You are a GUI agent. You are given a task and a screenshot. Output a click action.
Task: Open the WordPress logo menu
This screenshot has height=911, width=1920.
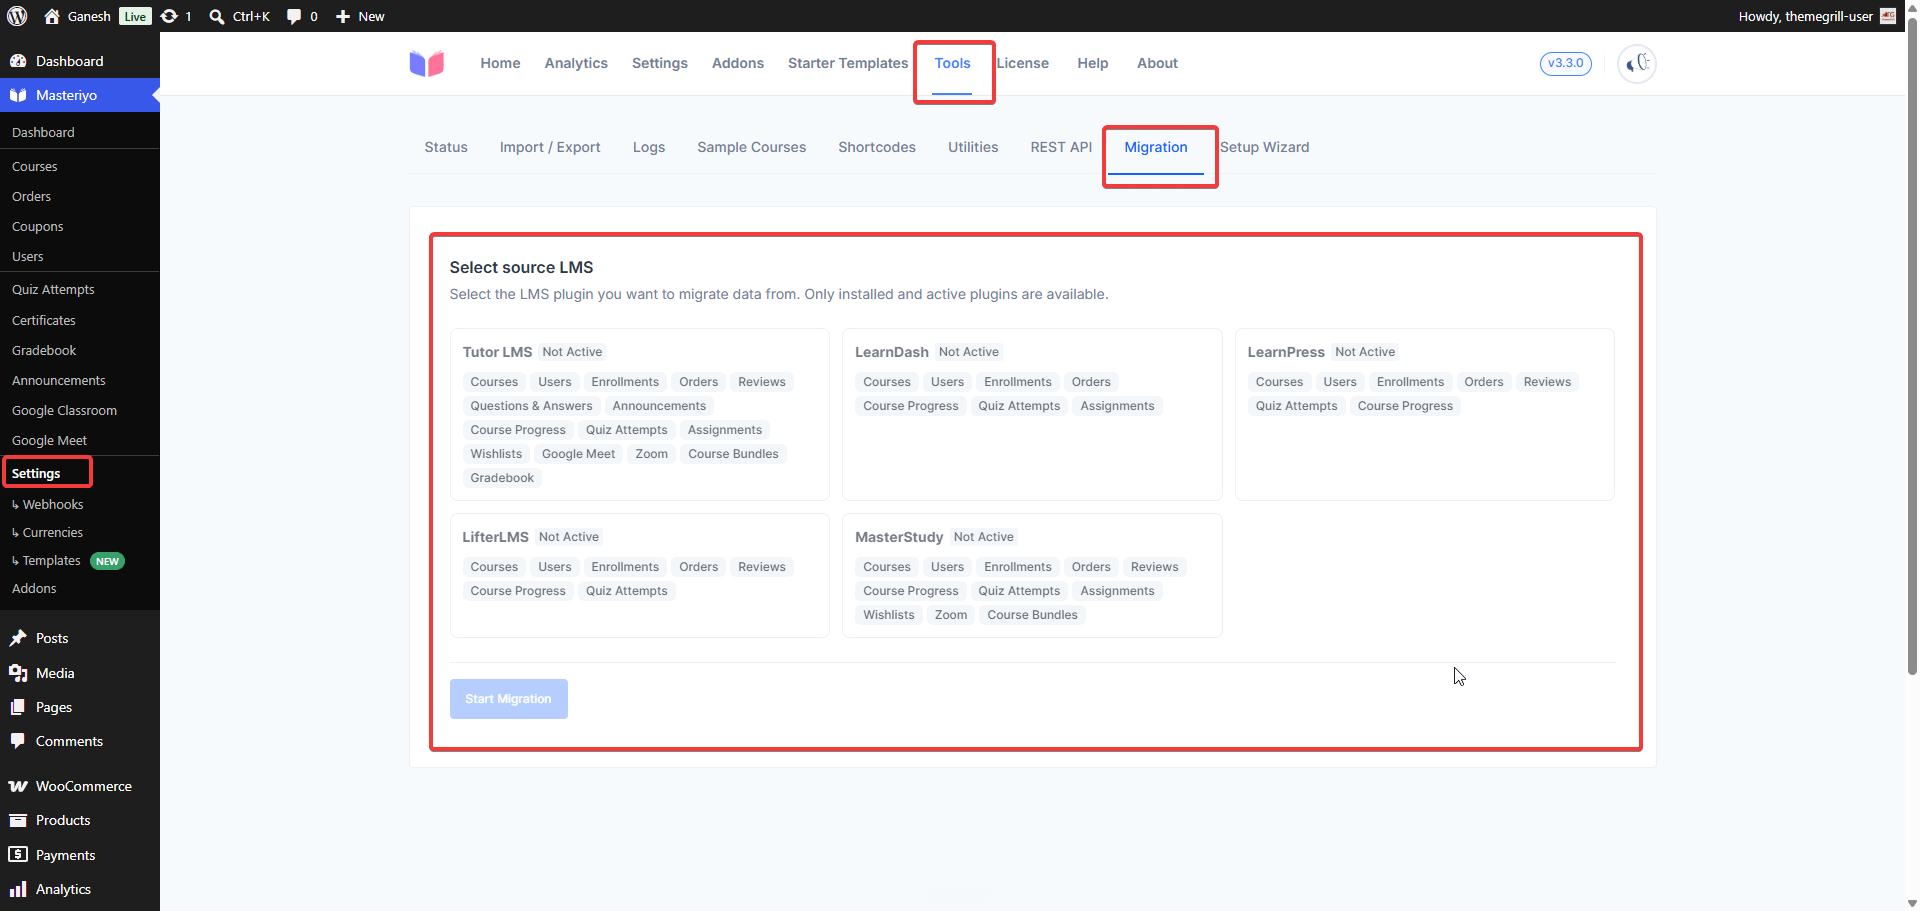tap(18, 16)
